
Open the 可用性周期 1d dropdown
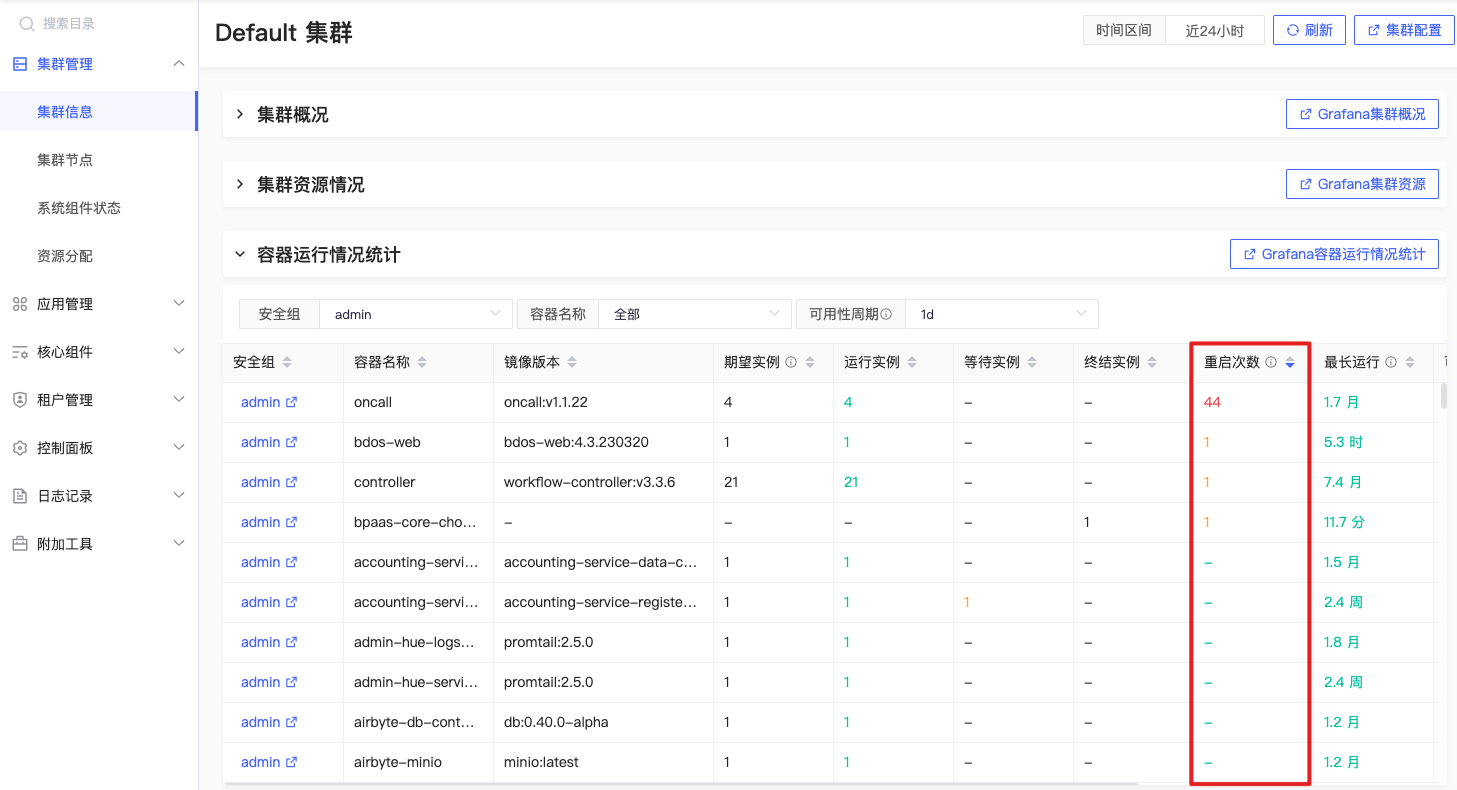(x=1001, y=314)
